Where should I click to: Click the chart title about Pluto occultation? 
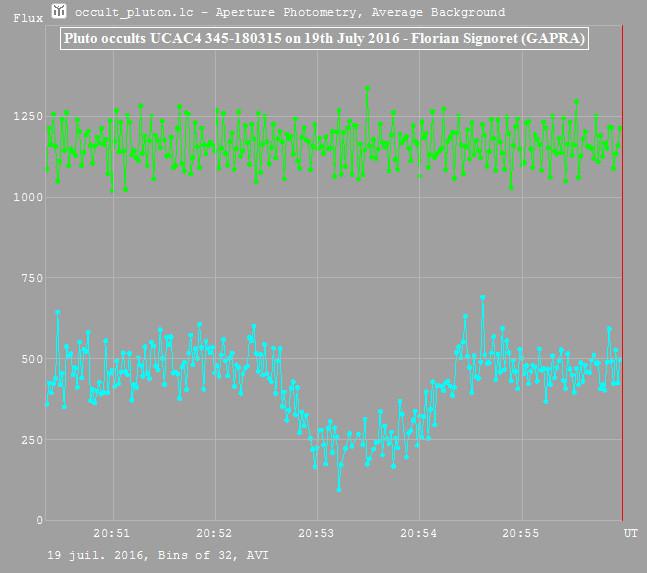click(x=324, y=38)
